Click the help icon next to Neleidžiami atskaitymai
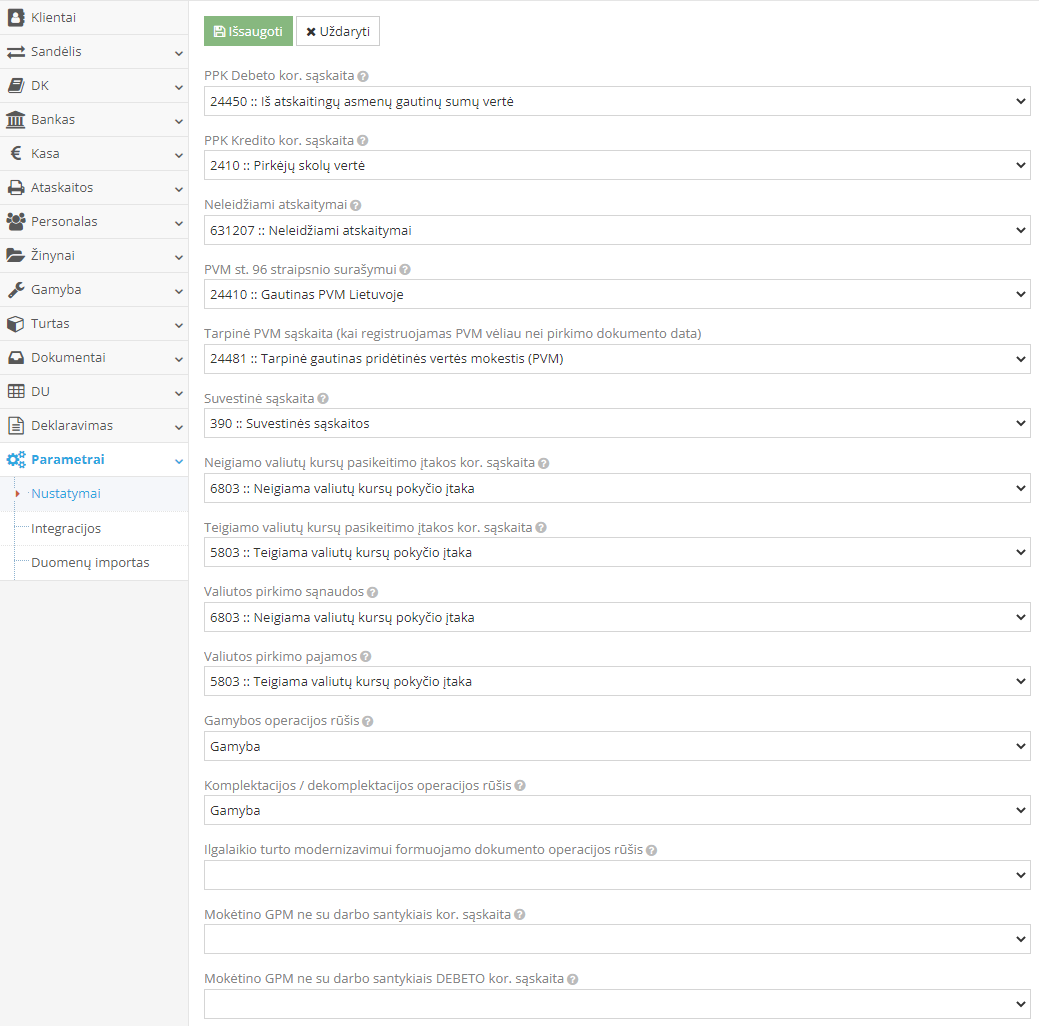 tap(356, 205)
